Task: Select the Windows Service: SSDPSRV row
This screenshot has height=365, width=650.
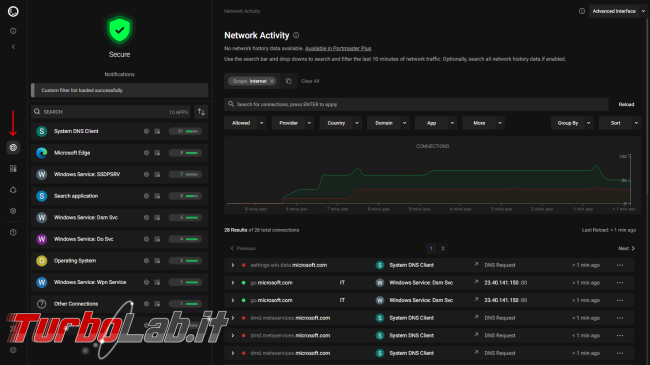Action: (x=119, y=174)
